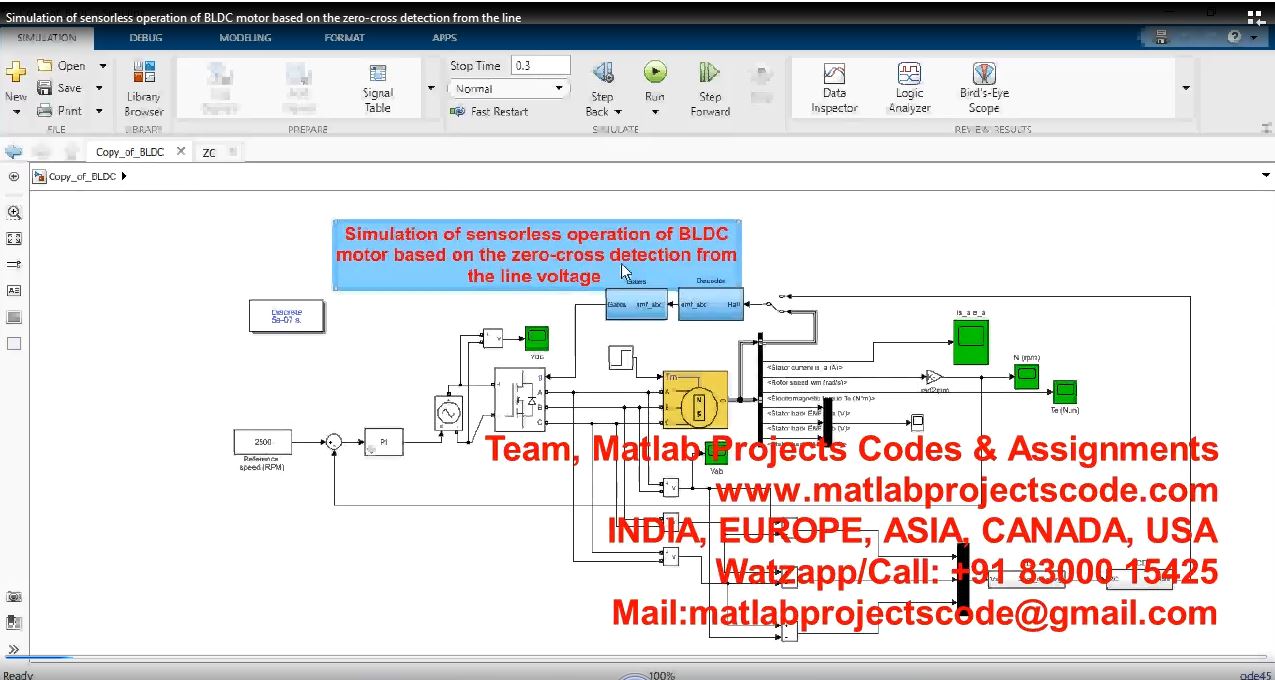This screenshot has width=1275, height=680.
Task: Click the Help question mark icon
Action: (1235, 37)
